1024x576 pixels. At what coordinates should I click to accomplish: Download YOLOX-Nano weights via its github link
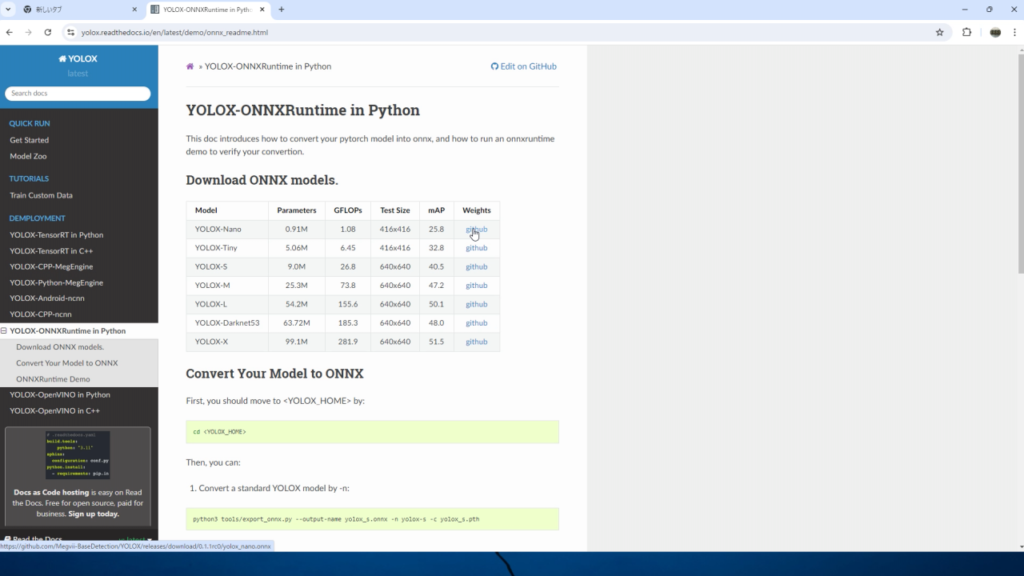(x=476, y=229)
